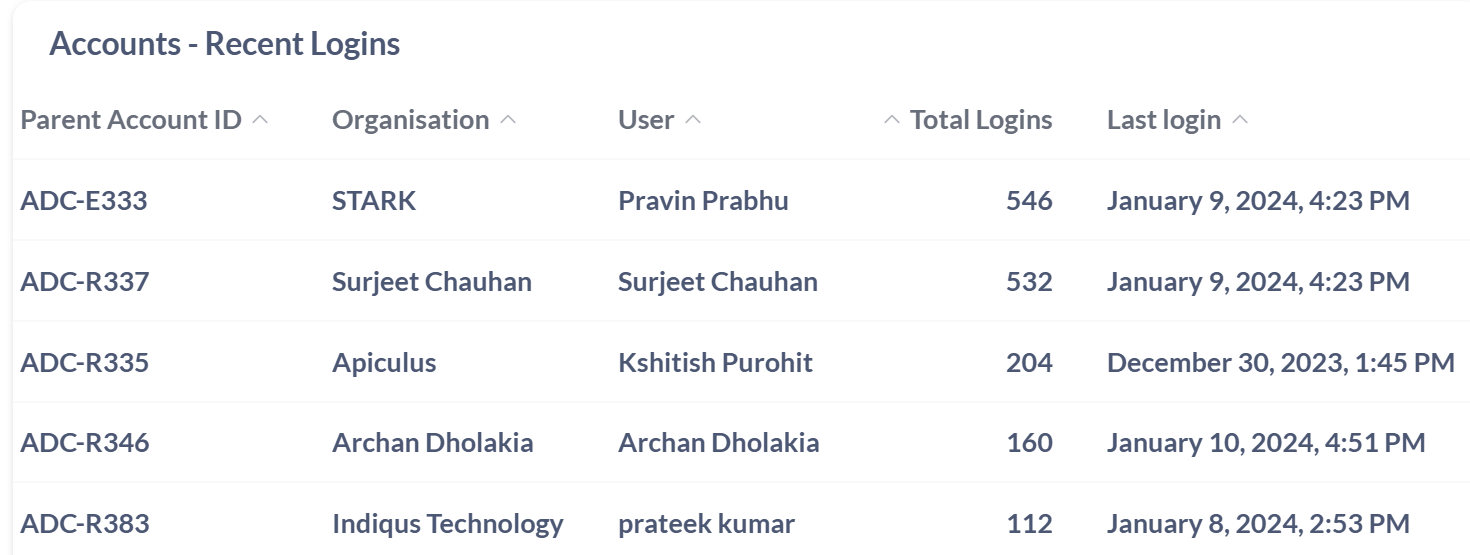The width and height of the screenshot is (1470, 555).
Task: Sort by Parent Account ID header text
Action: tap(131, 120)
